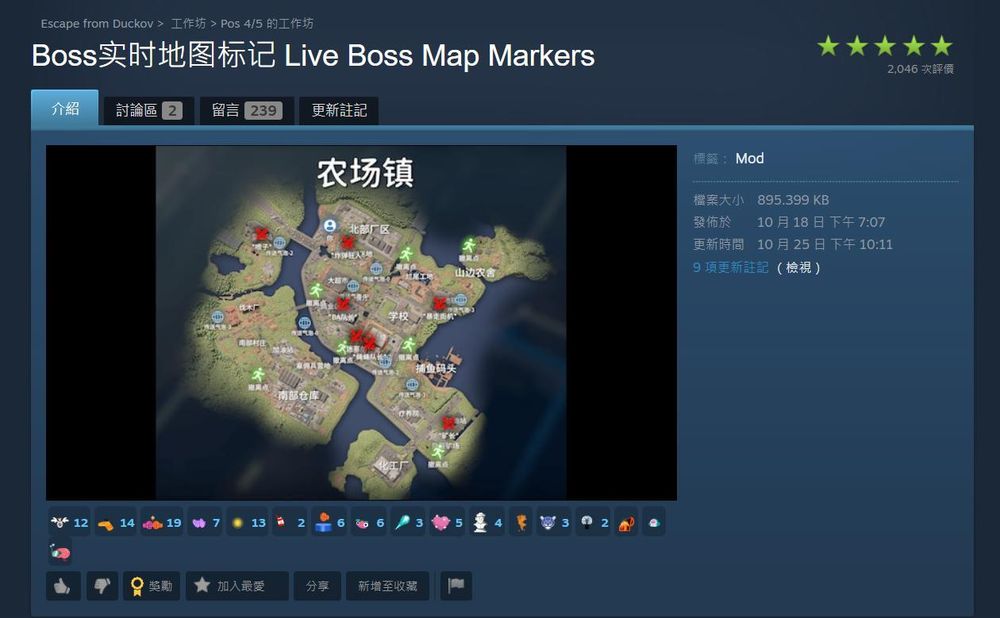Open the 留言 comments tab
This screenshot has height=618, width=1000.
pyautogui.click(x=247, y=110)
